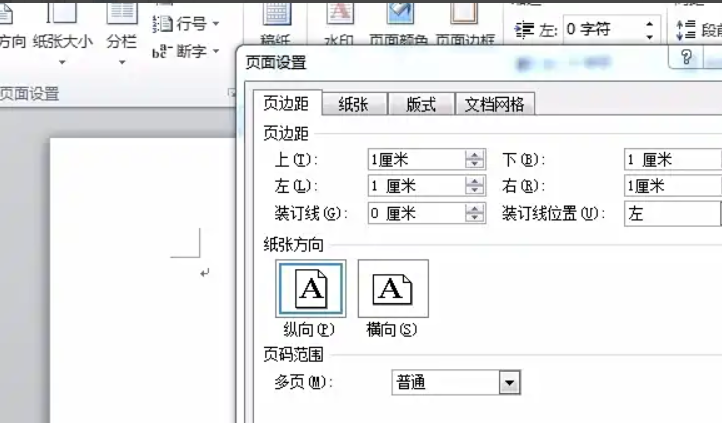Click the paragraph spacing icon beside 段前

coord(686,30)
